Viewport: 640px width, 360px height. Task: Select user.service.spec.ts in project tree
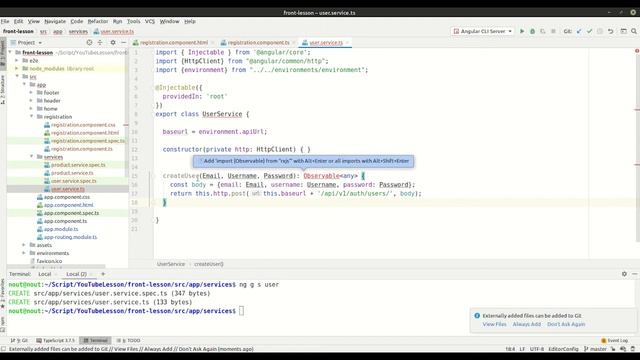point(74,181)
